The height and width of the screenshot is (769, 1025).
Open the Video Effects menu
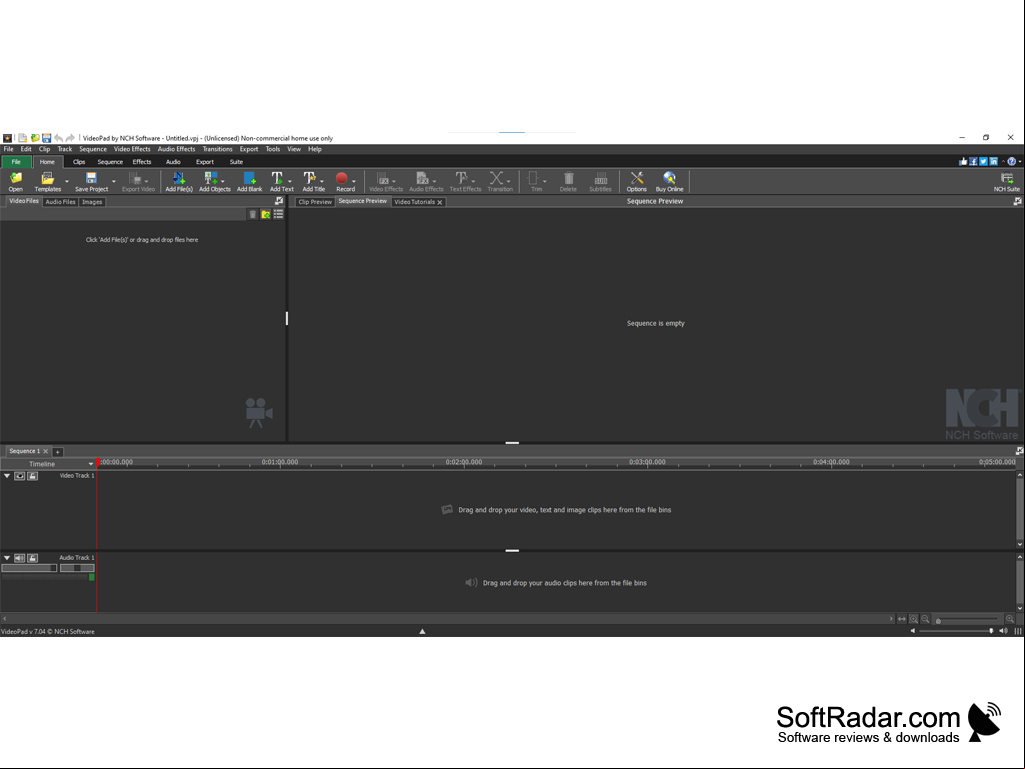click(x=132, y=149)
